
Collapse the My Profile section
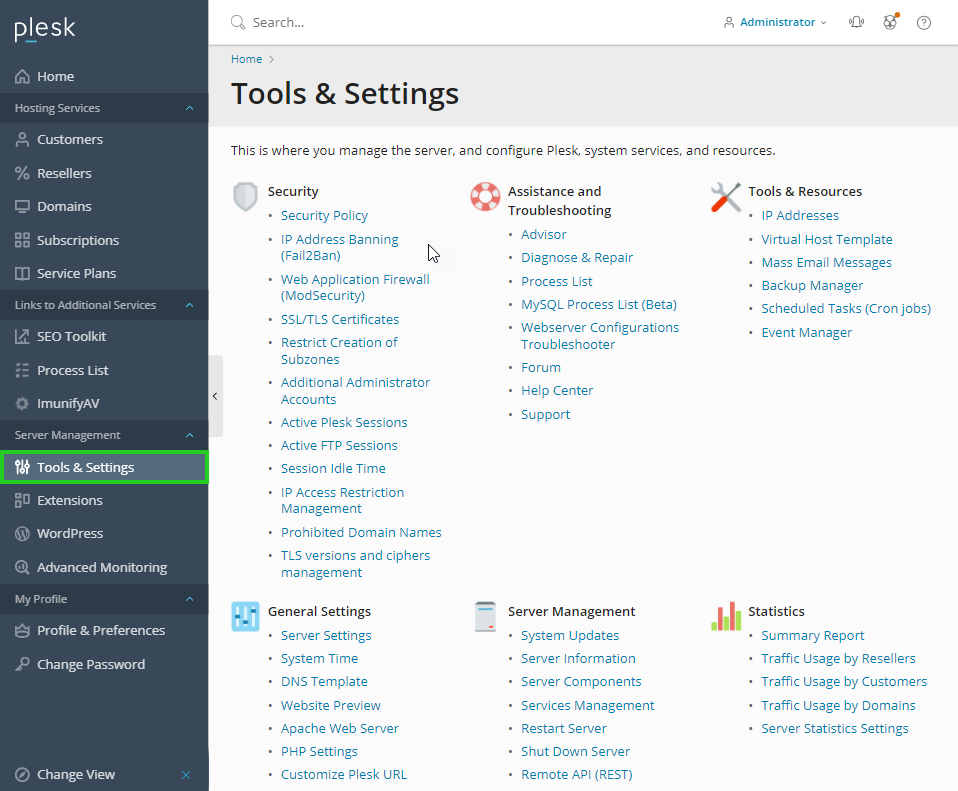[x=190, y=599]
